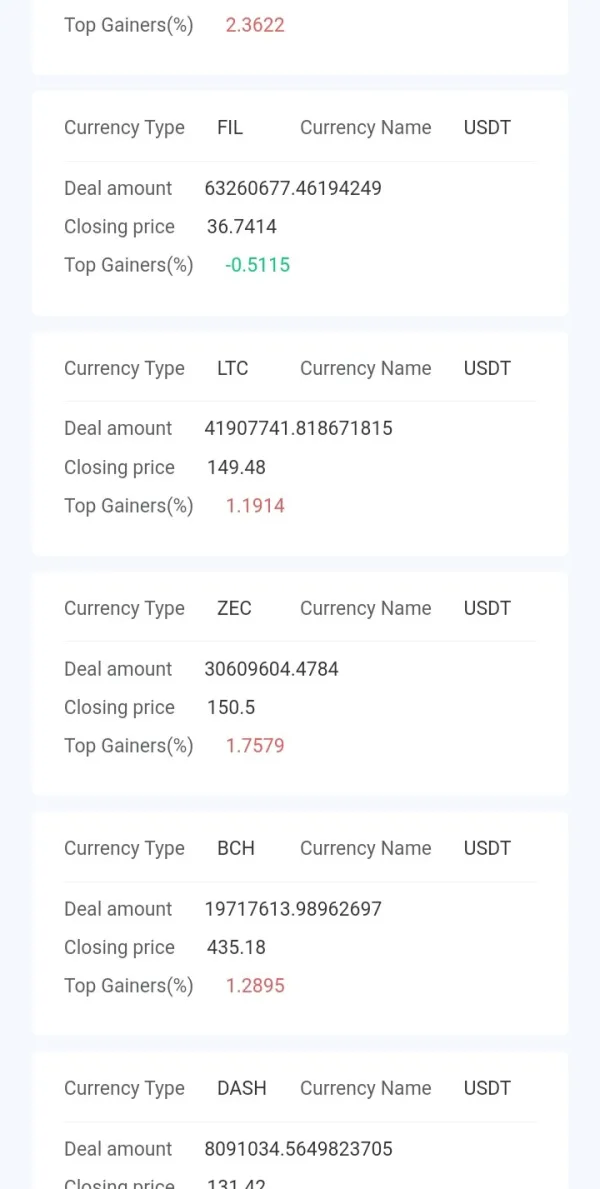Select FIL closing price 36.7414
This screenshot has height=1189, width=600.
[x=242, y=227]
